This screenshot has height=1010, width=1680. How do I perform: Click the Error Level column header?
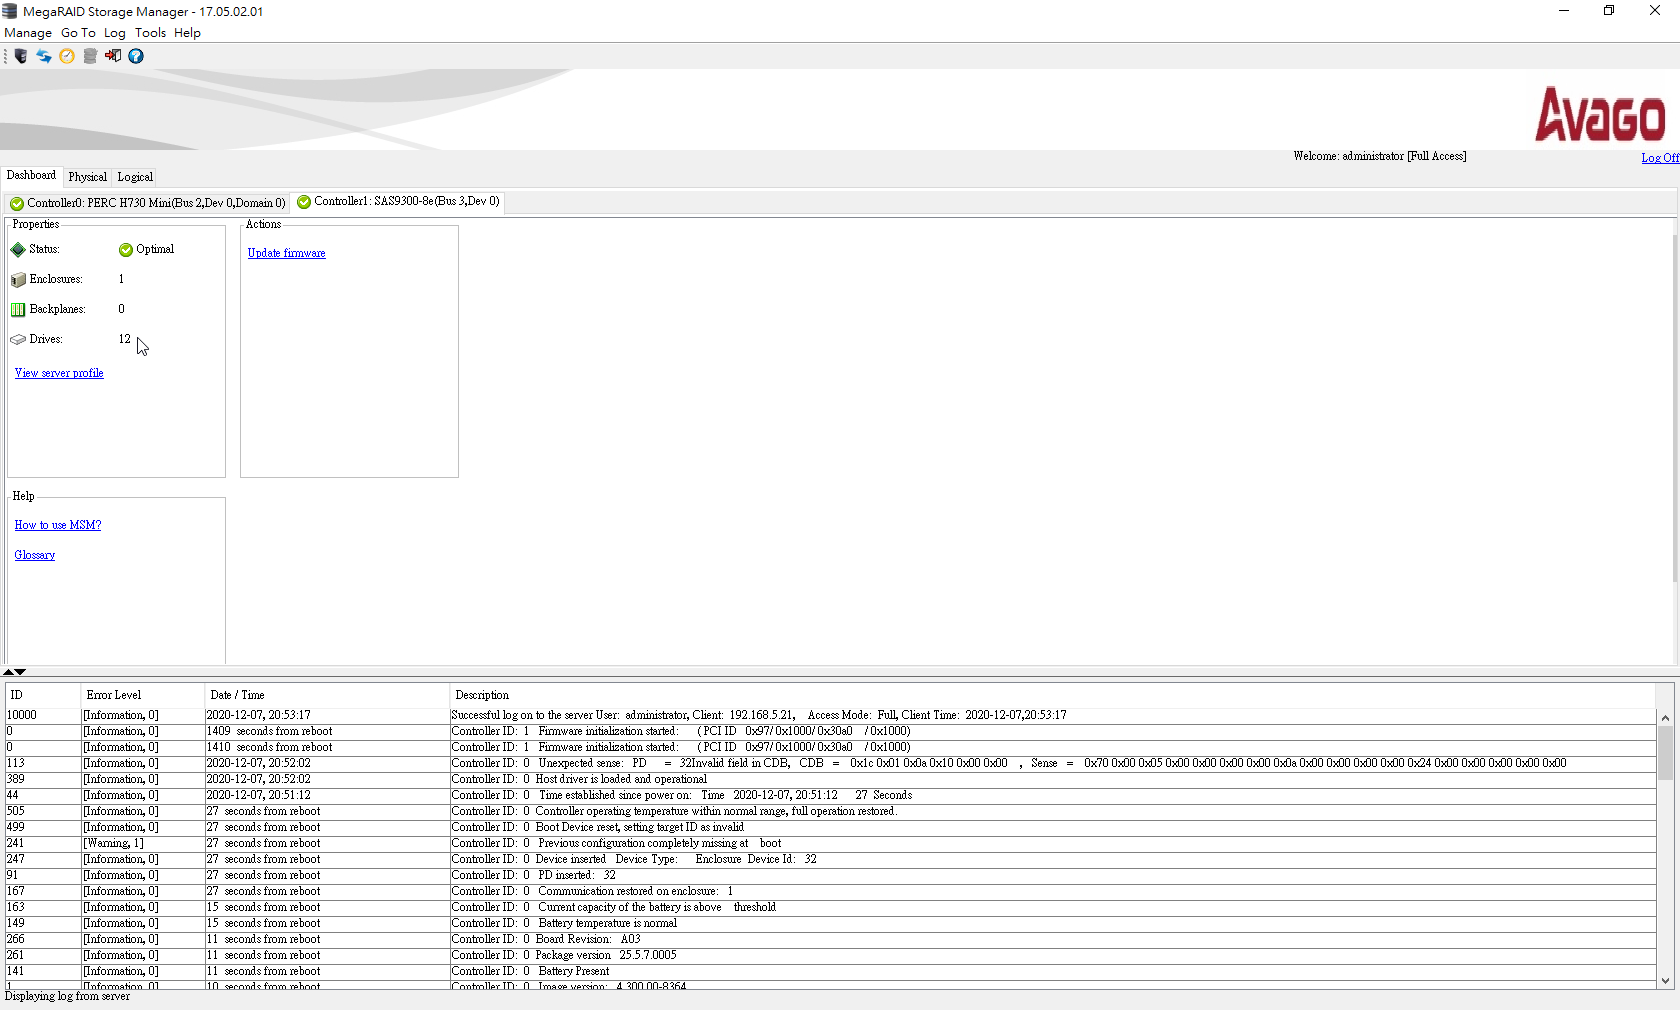click(x=114, y=695)
